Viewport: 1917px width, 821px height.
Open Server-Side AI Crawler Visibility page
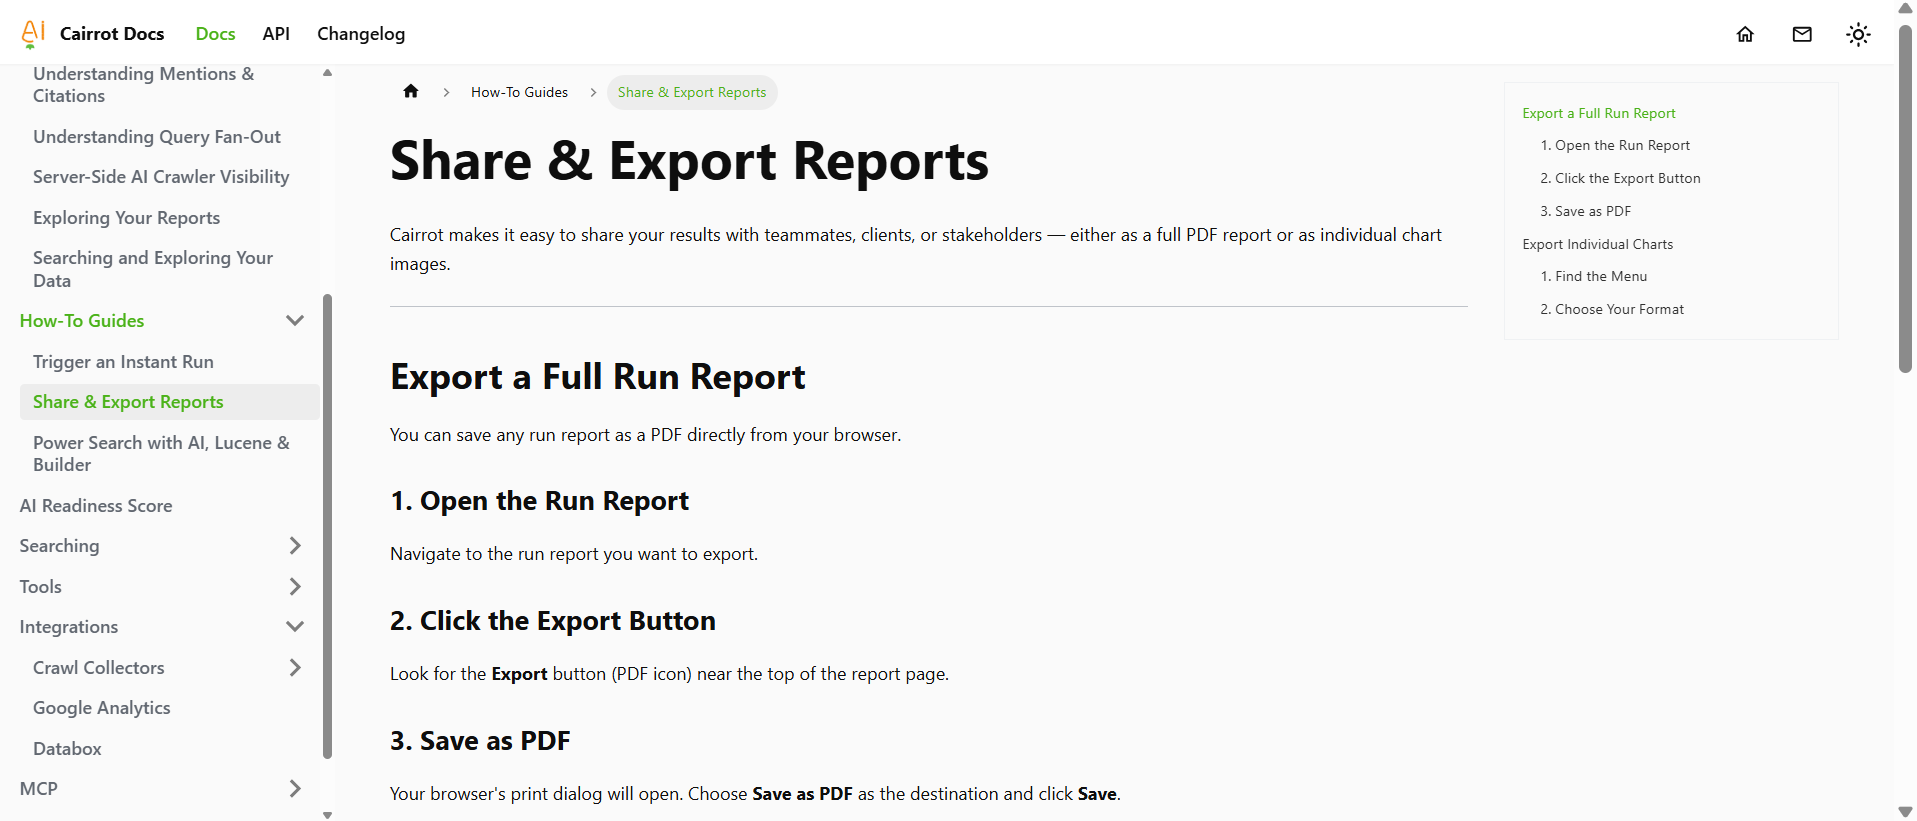(161, 177)
